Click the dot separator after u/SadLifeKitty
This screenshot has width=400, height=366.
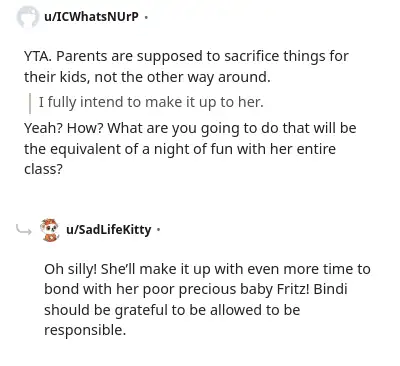point(158,230)
